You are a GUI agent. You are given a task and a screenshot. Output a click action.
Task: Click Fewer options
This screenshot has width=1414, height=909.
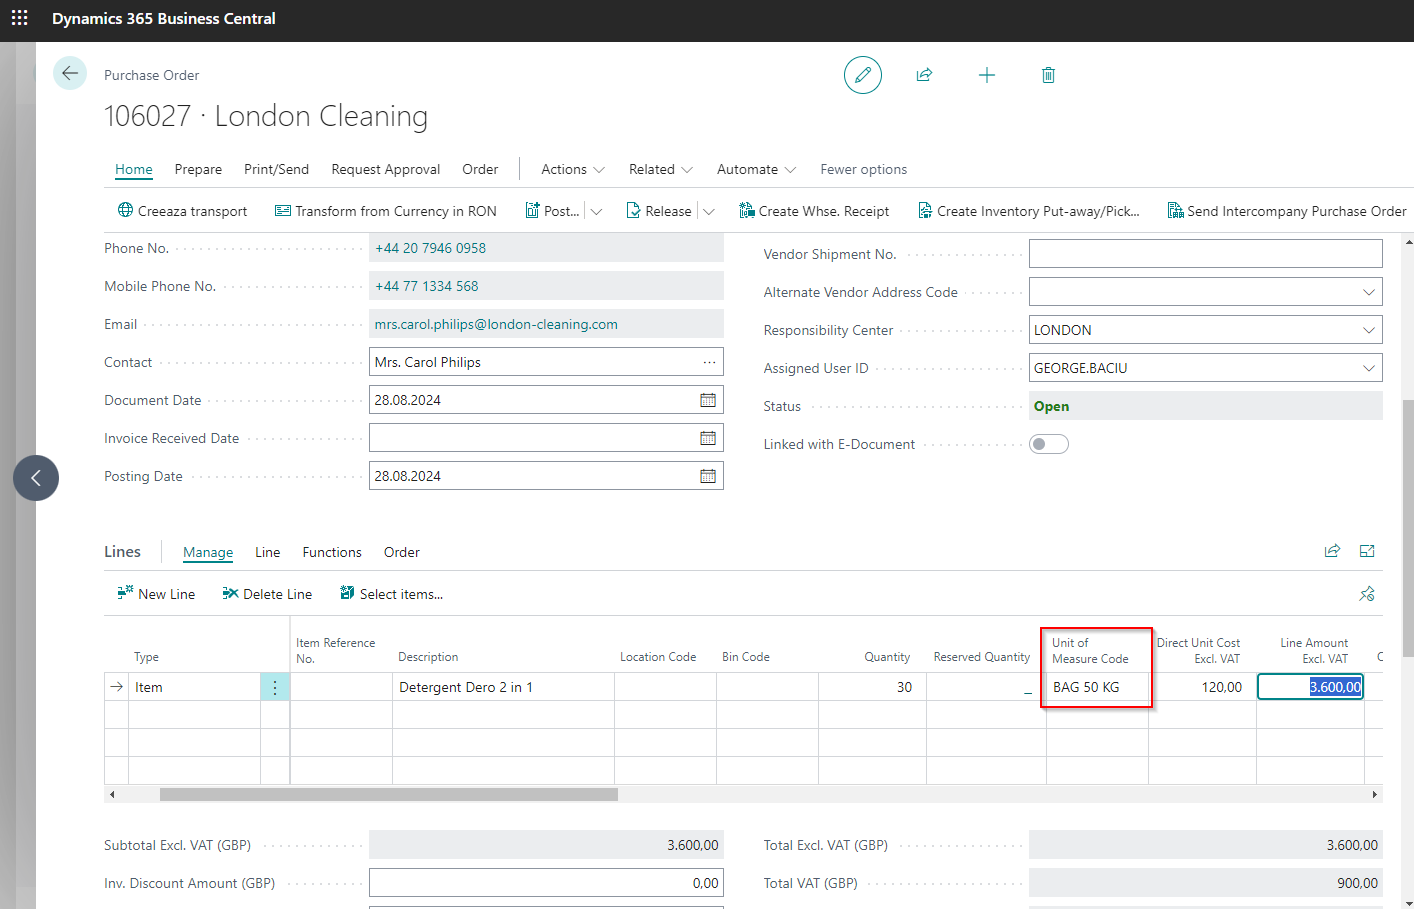click(864, 169)
